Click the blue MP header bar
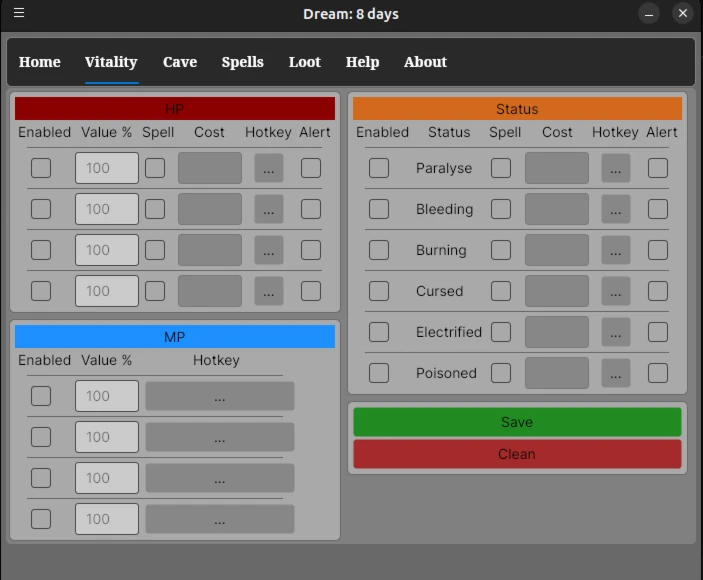 [175, 337]
